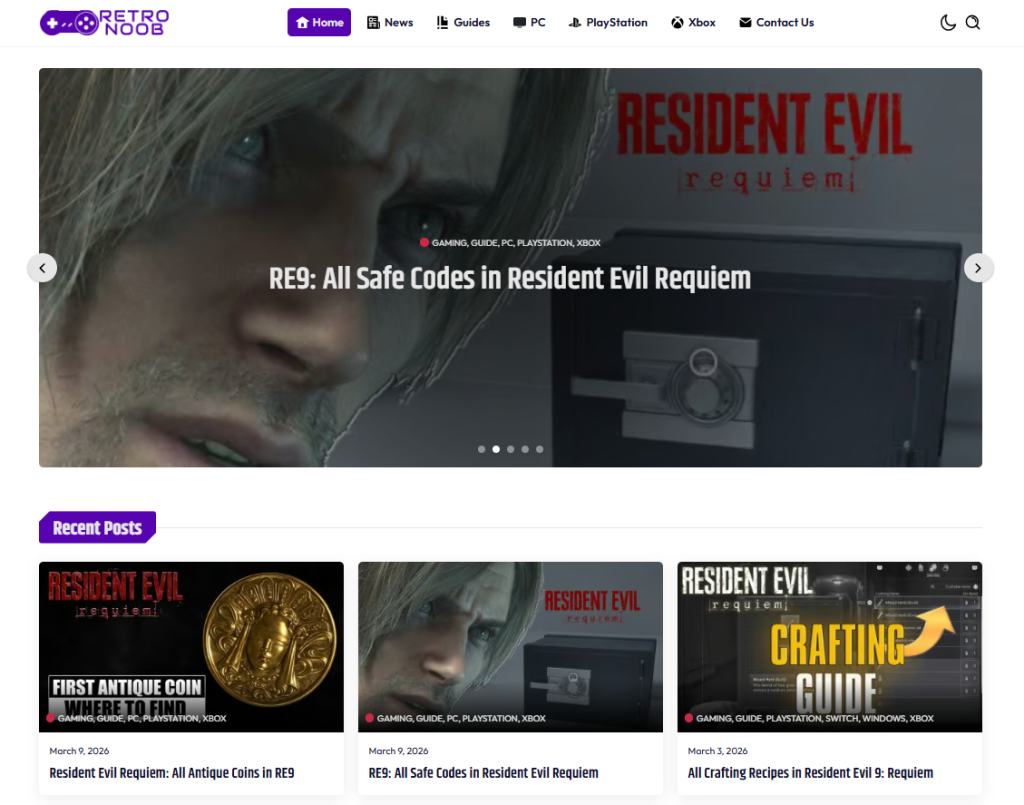
Task: Open the Guides menu section
Action: pos(463,22)
